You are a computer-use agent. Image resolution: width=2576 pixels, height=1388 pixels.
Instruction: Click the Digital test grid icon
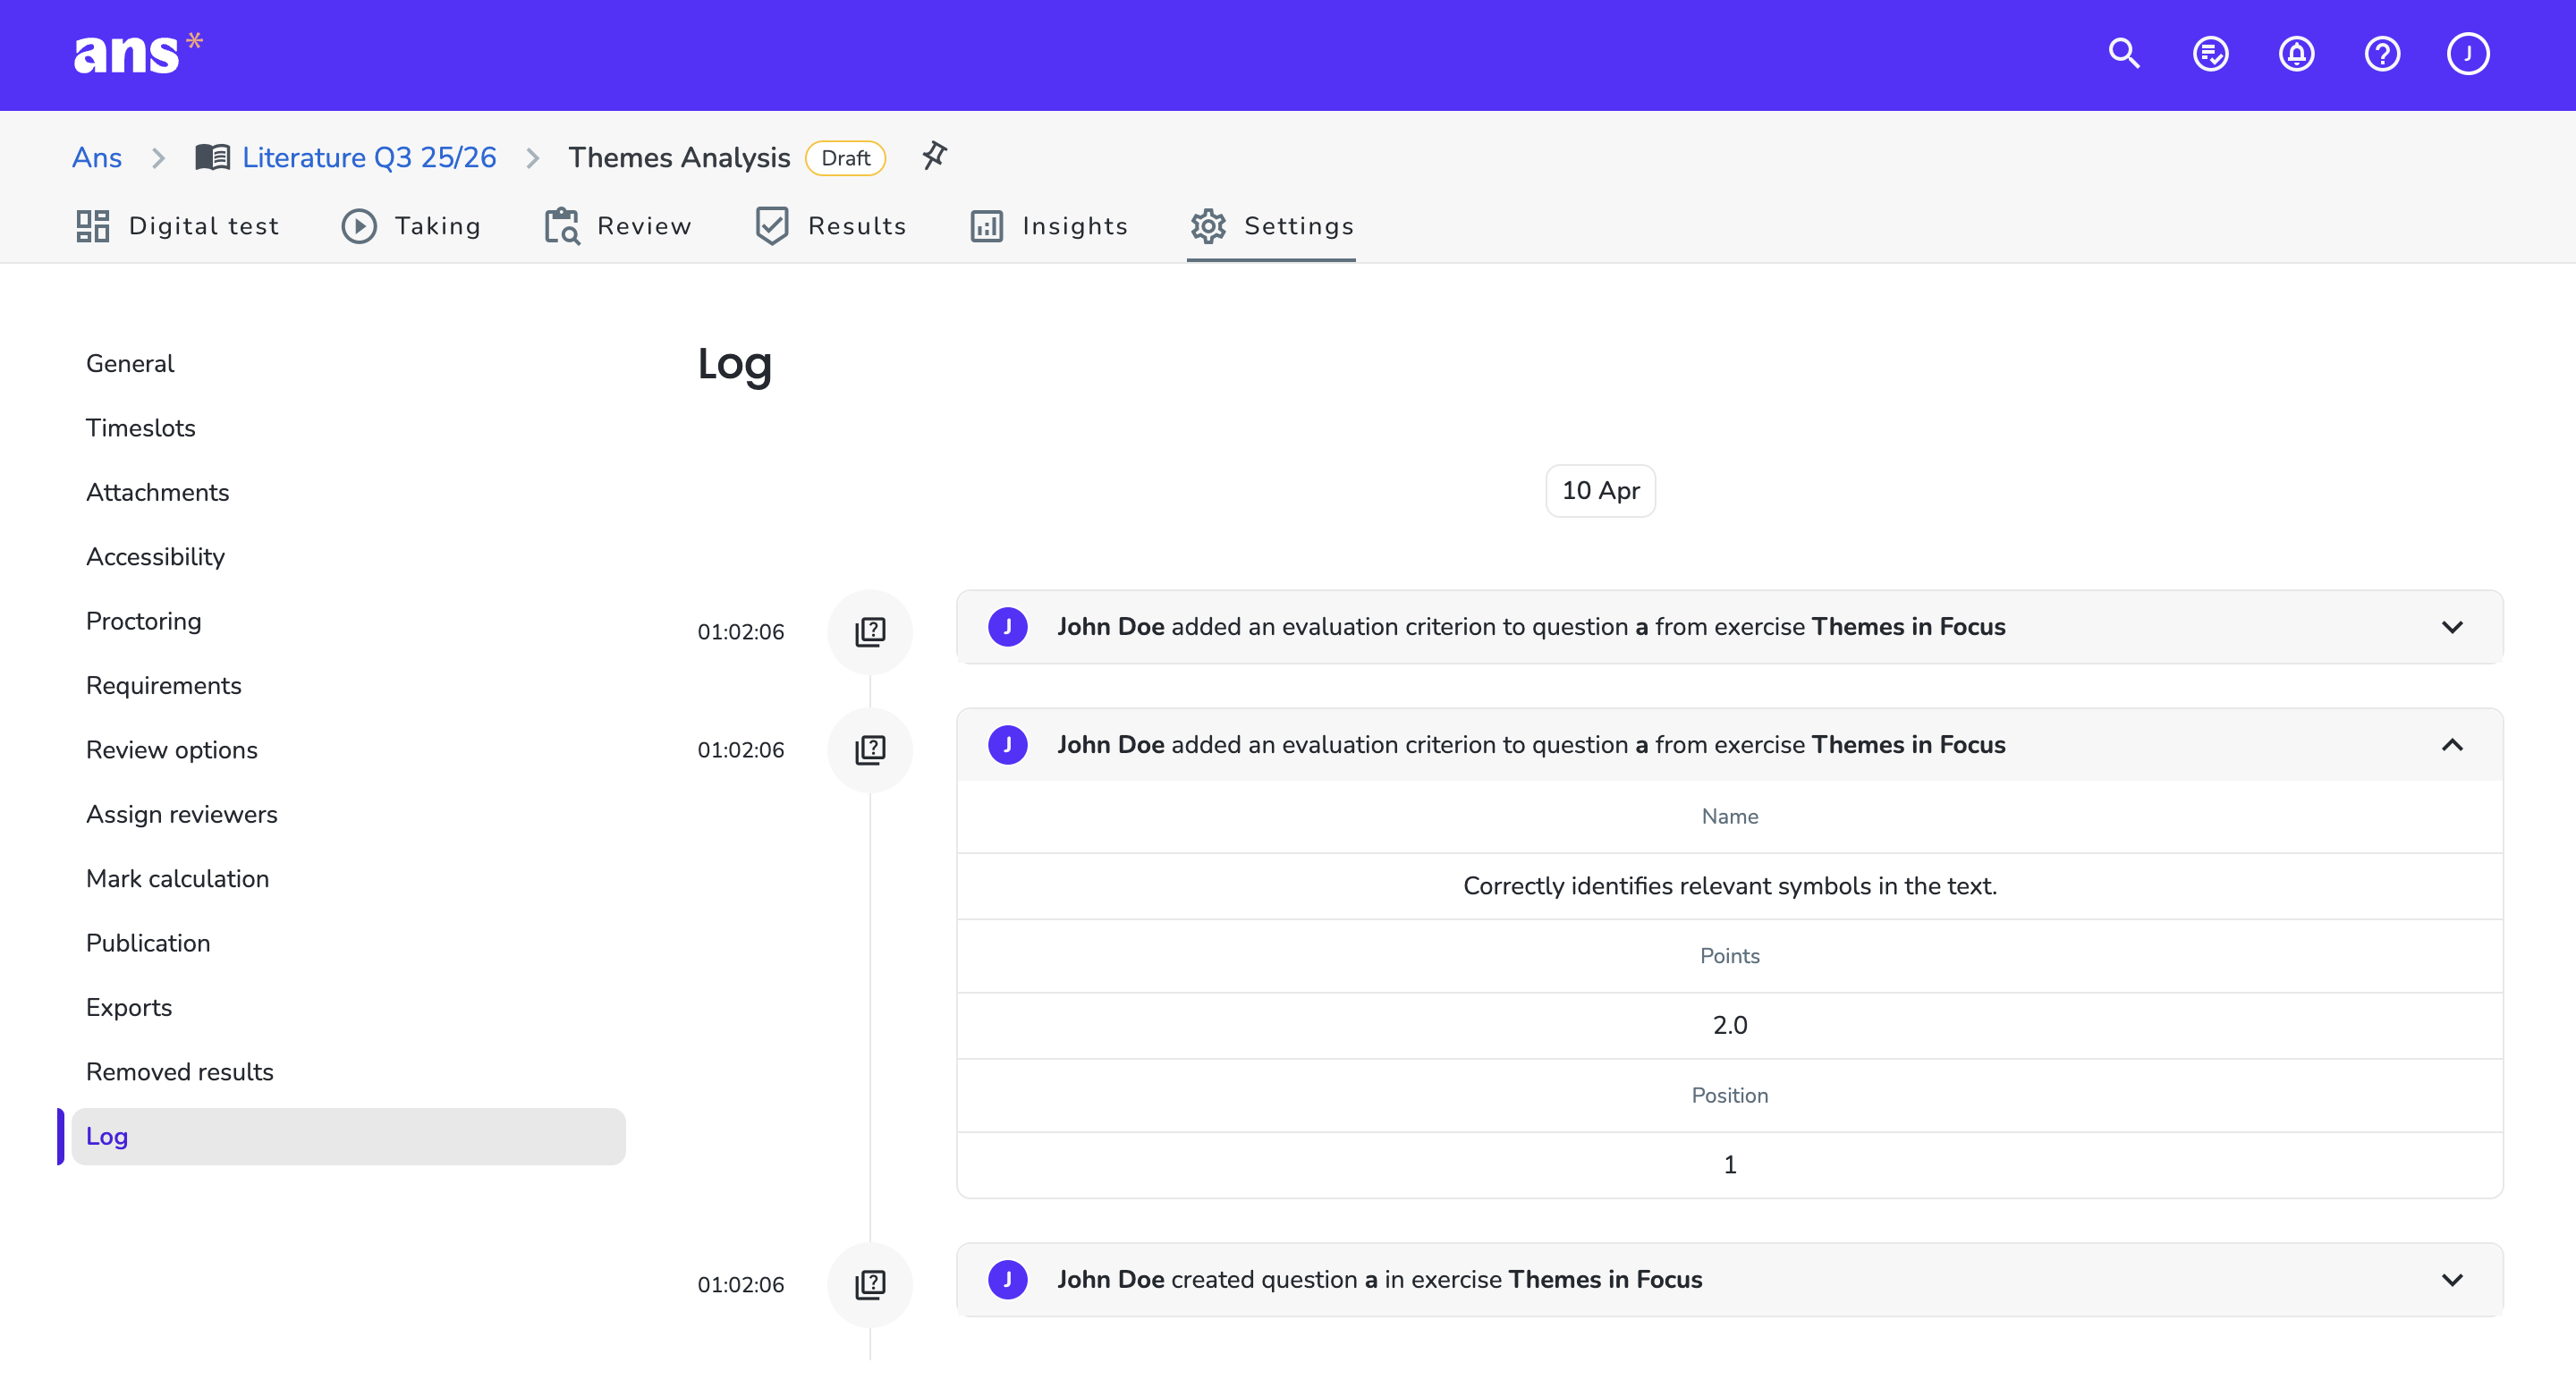(93, 226)
